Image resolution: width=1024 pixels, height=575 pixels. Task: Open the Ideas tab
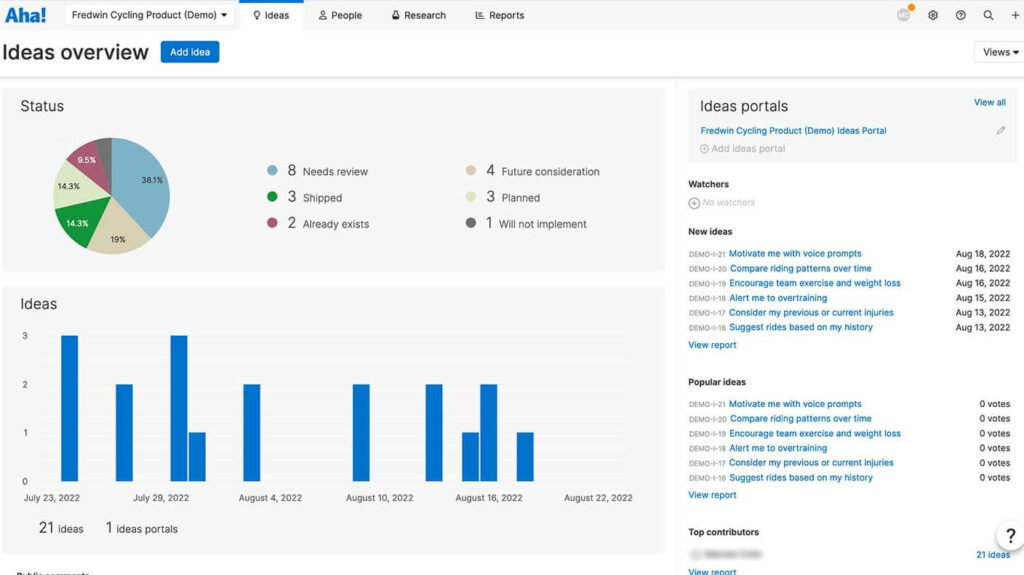tap(271, 15)
